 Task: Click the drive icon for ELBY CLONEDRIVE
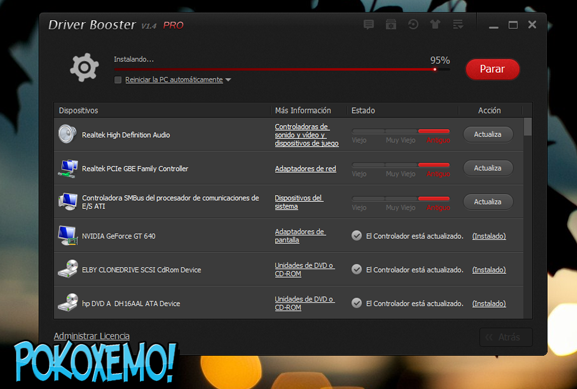[68, 269]
